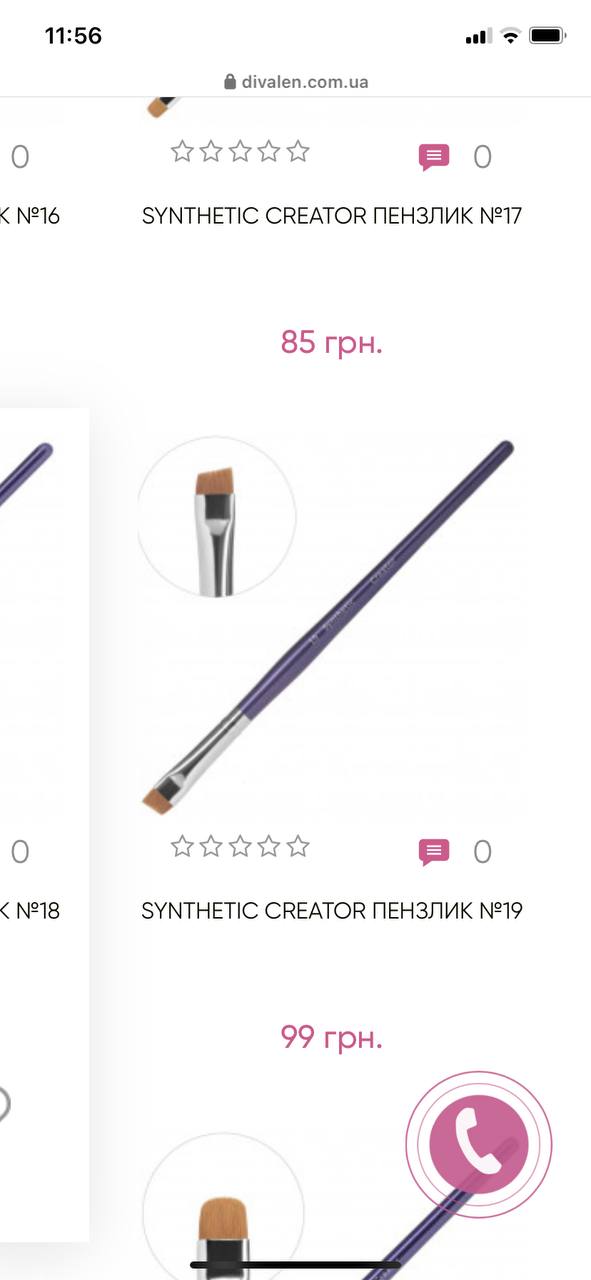Tap the home indicator bar at screen bottom

point(295,1266)
